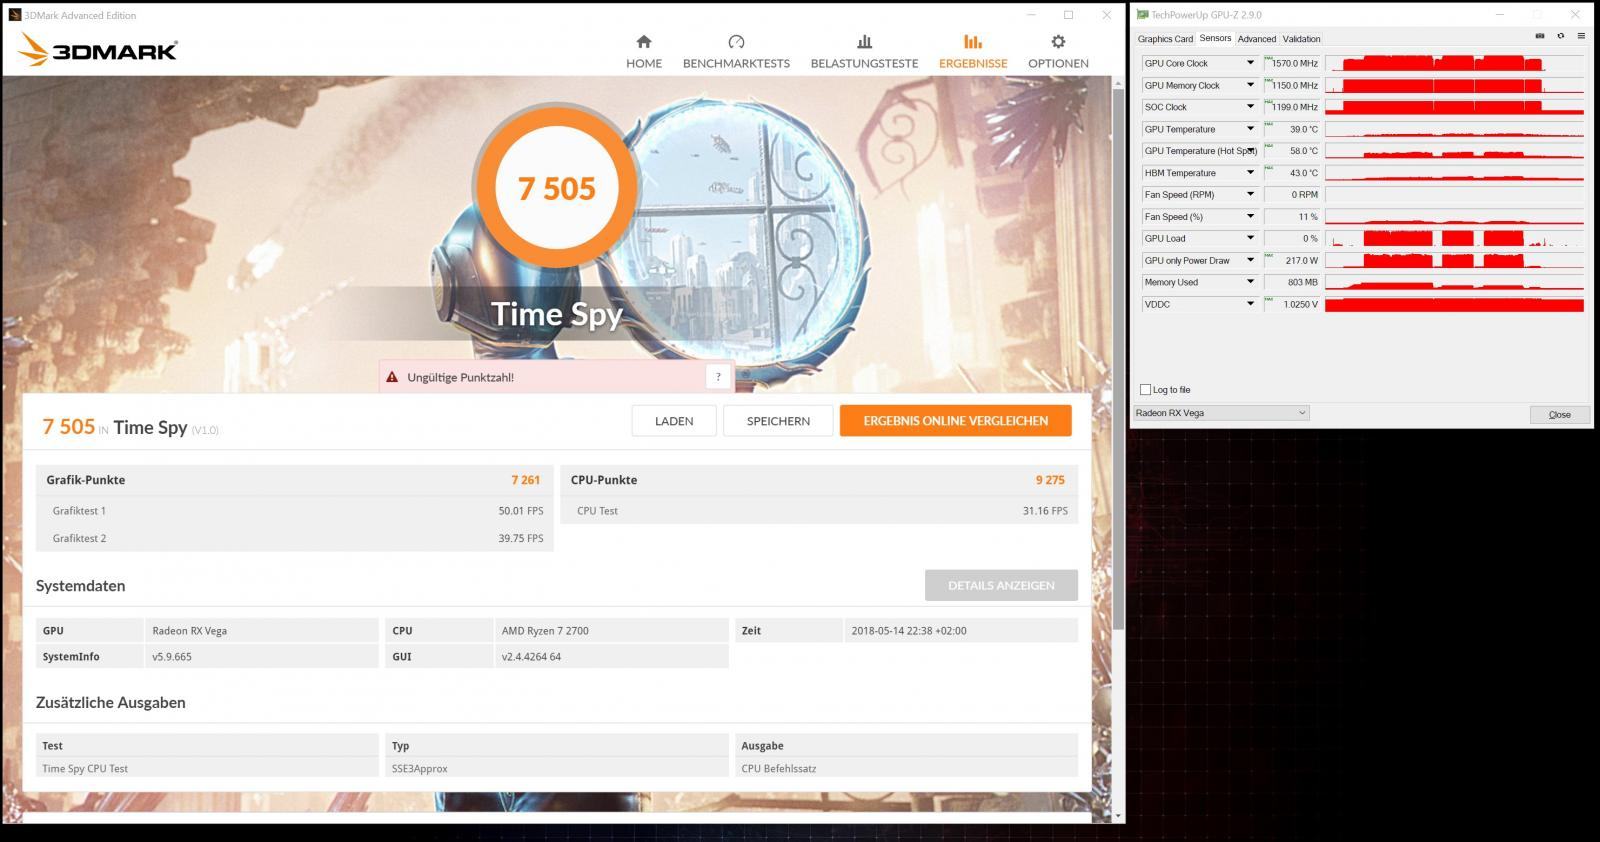Viewport: 1600px width, 842px height.
Task: Click the 58.0 °C hot spot value
Action: 1292,151
